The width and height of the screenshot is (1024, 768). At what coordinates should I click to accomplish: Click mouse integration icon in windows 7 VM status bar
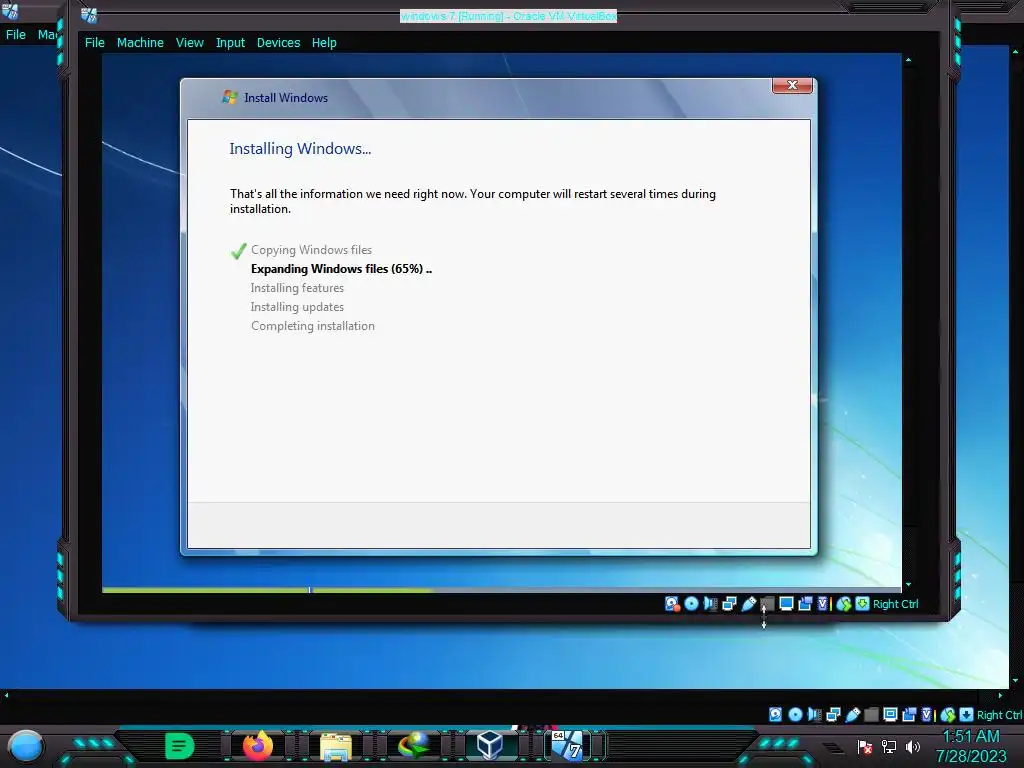pyautogui.click(x=844, y=604)
